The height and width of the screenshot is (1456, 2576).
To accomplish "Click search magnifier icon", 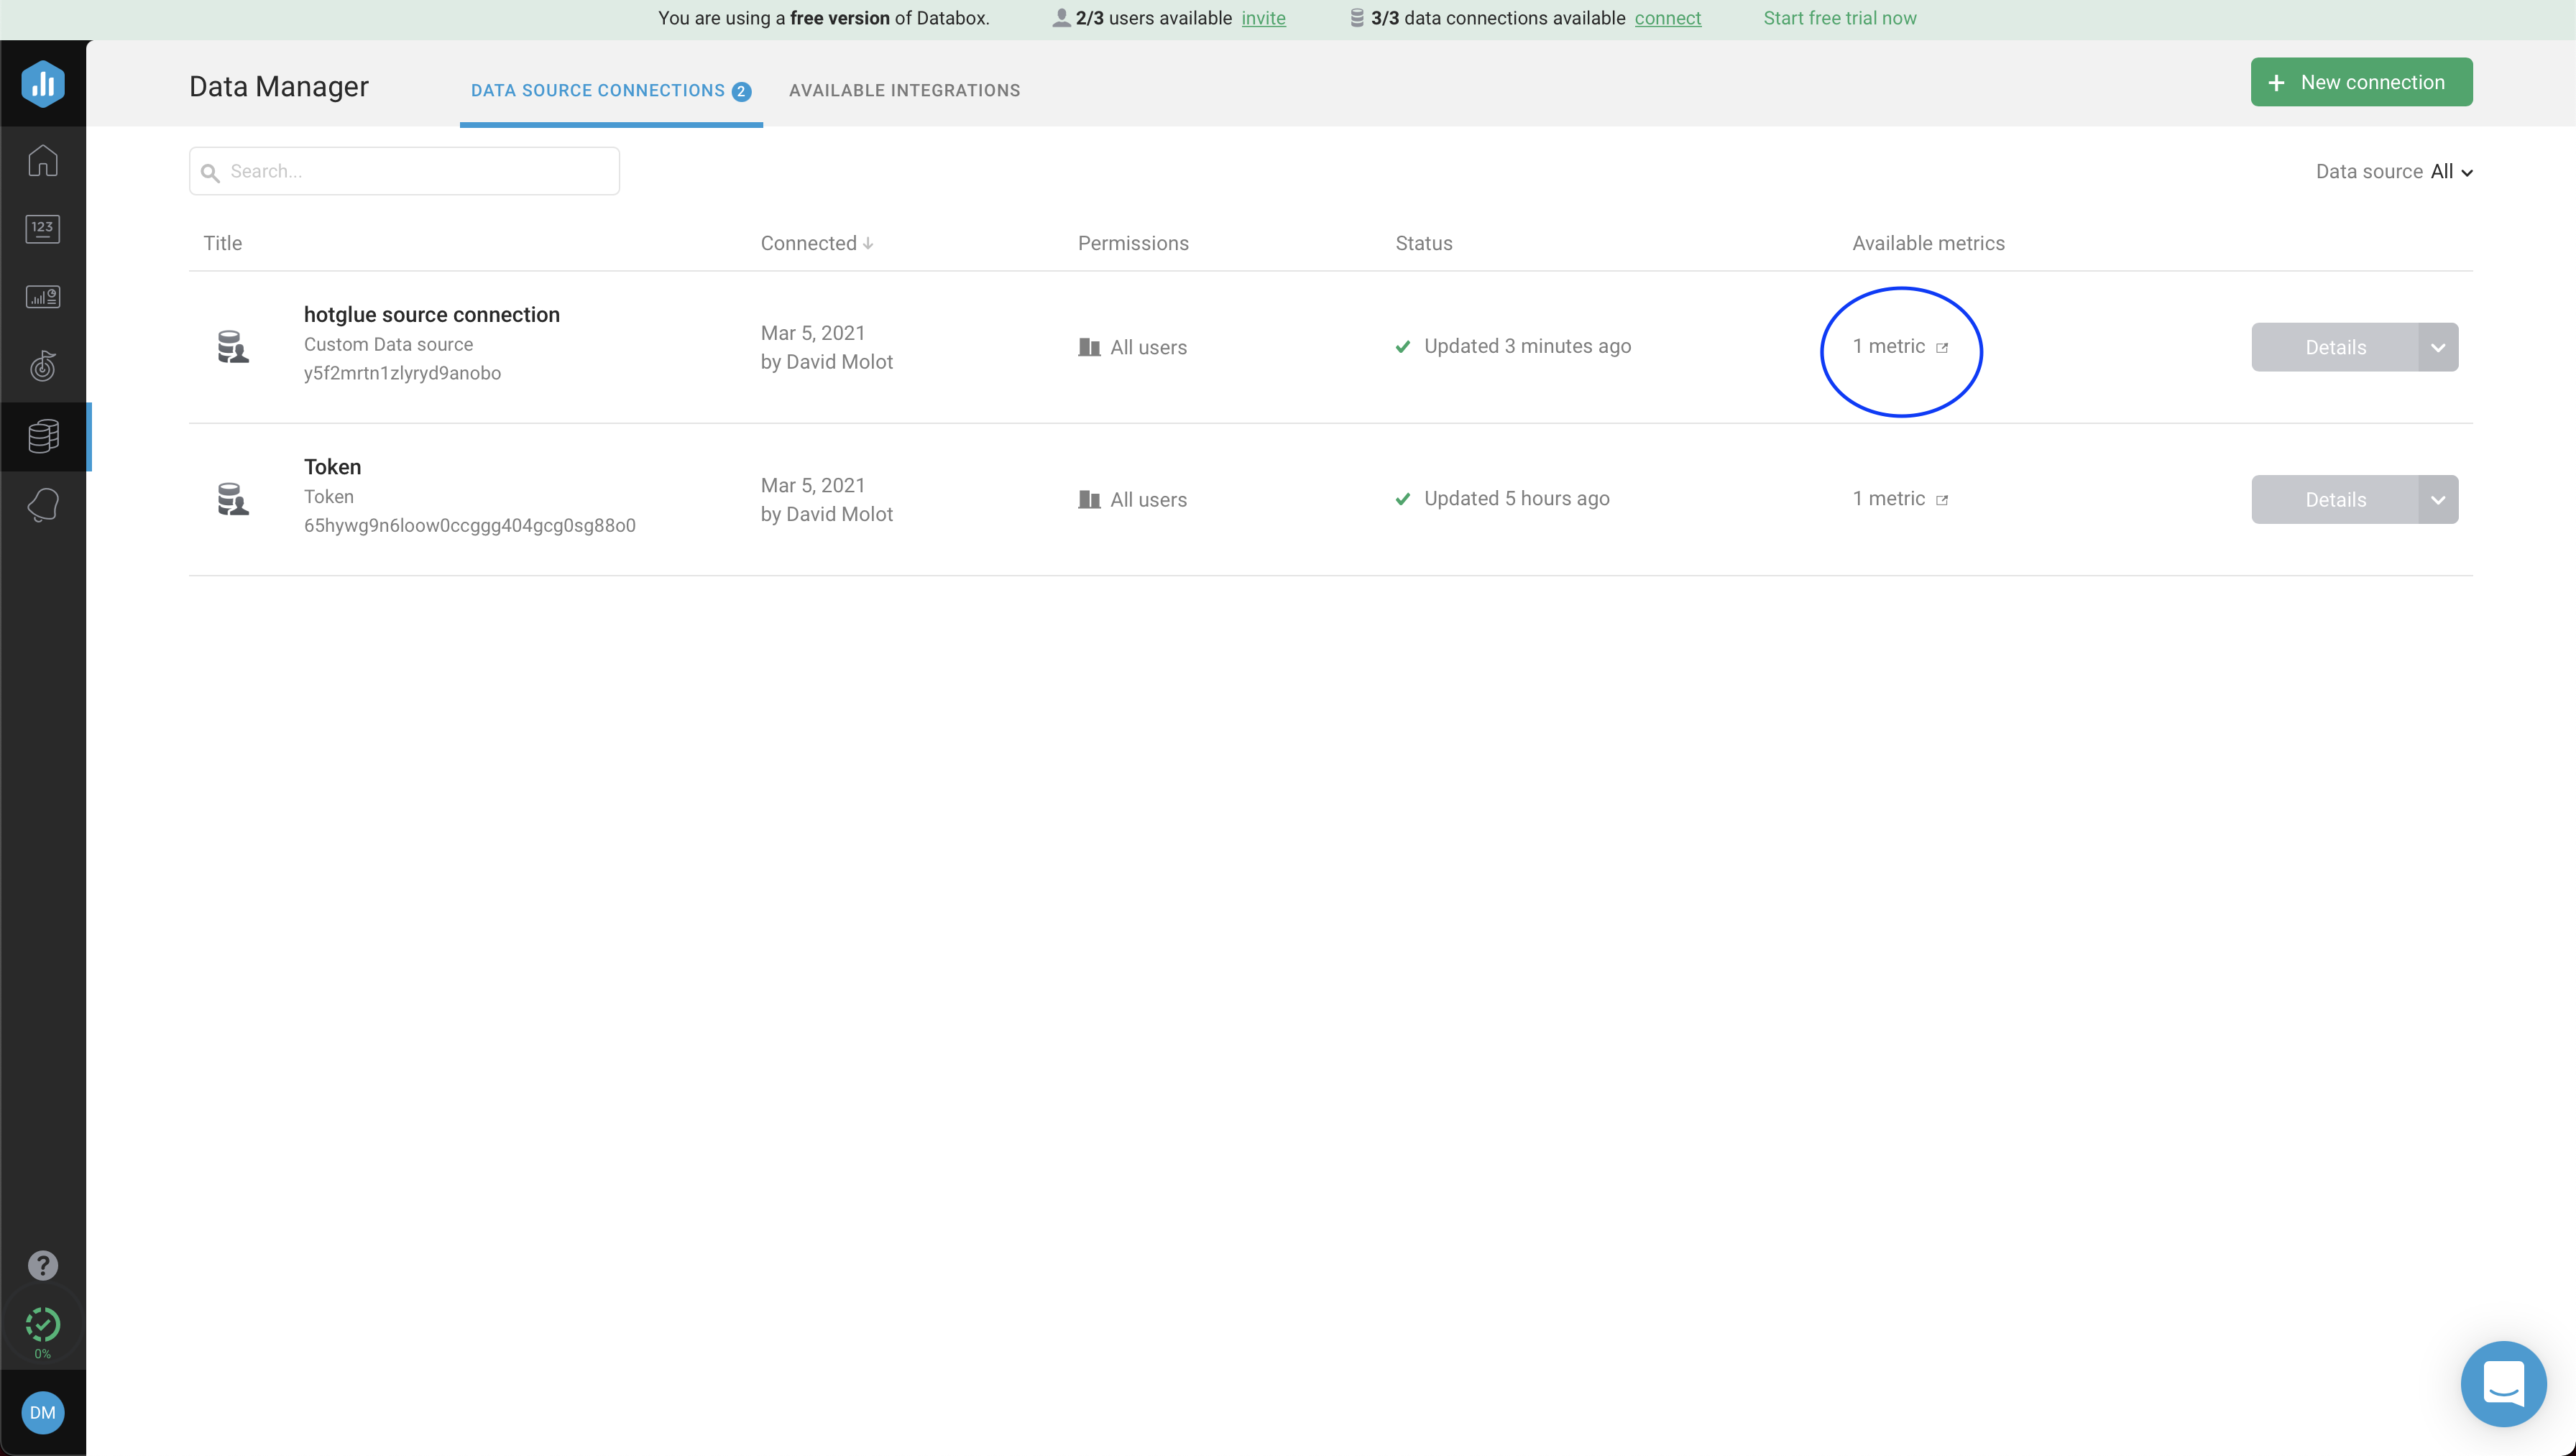I will [x=210, y=173].
